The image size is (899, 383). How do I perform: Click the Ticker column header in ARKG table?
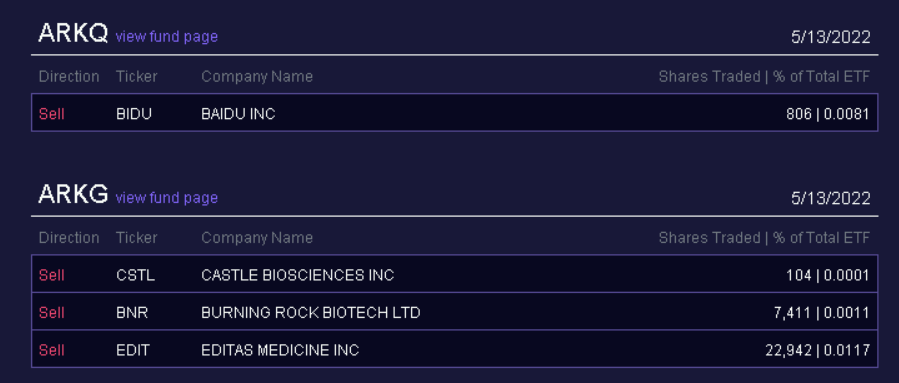pyautogui.click(x=136, y=237)
